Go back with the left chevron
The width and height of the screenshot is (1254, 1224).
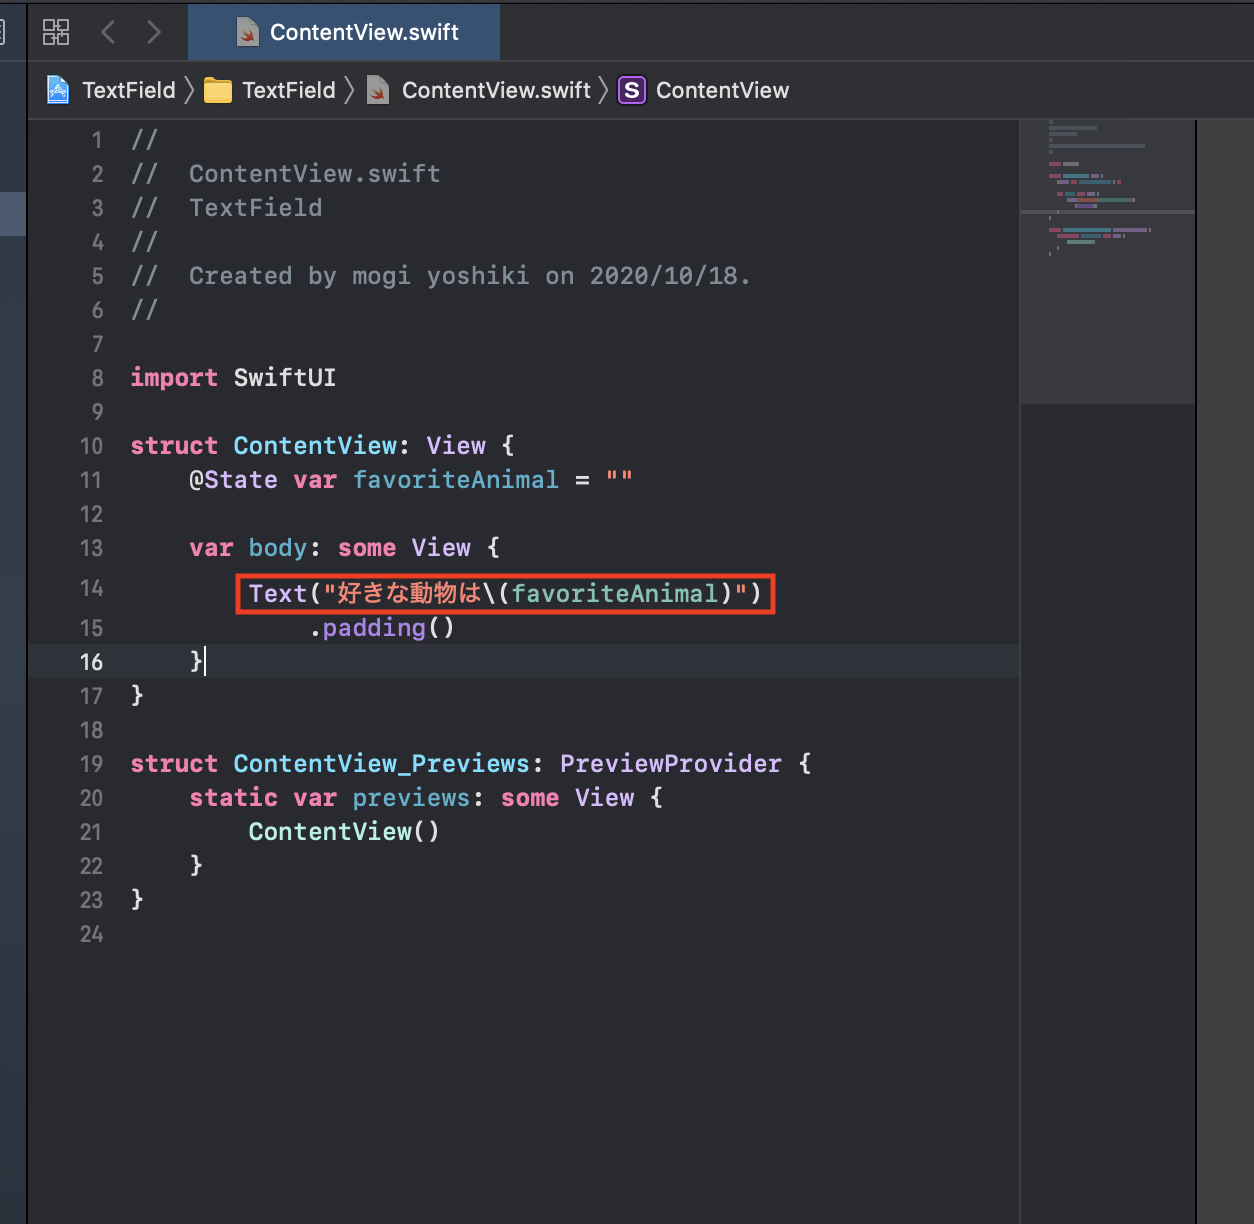coord(108,32)
